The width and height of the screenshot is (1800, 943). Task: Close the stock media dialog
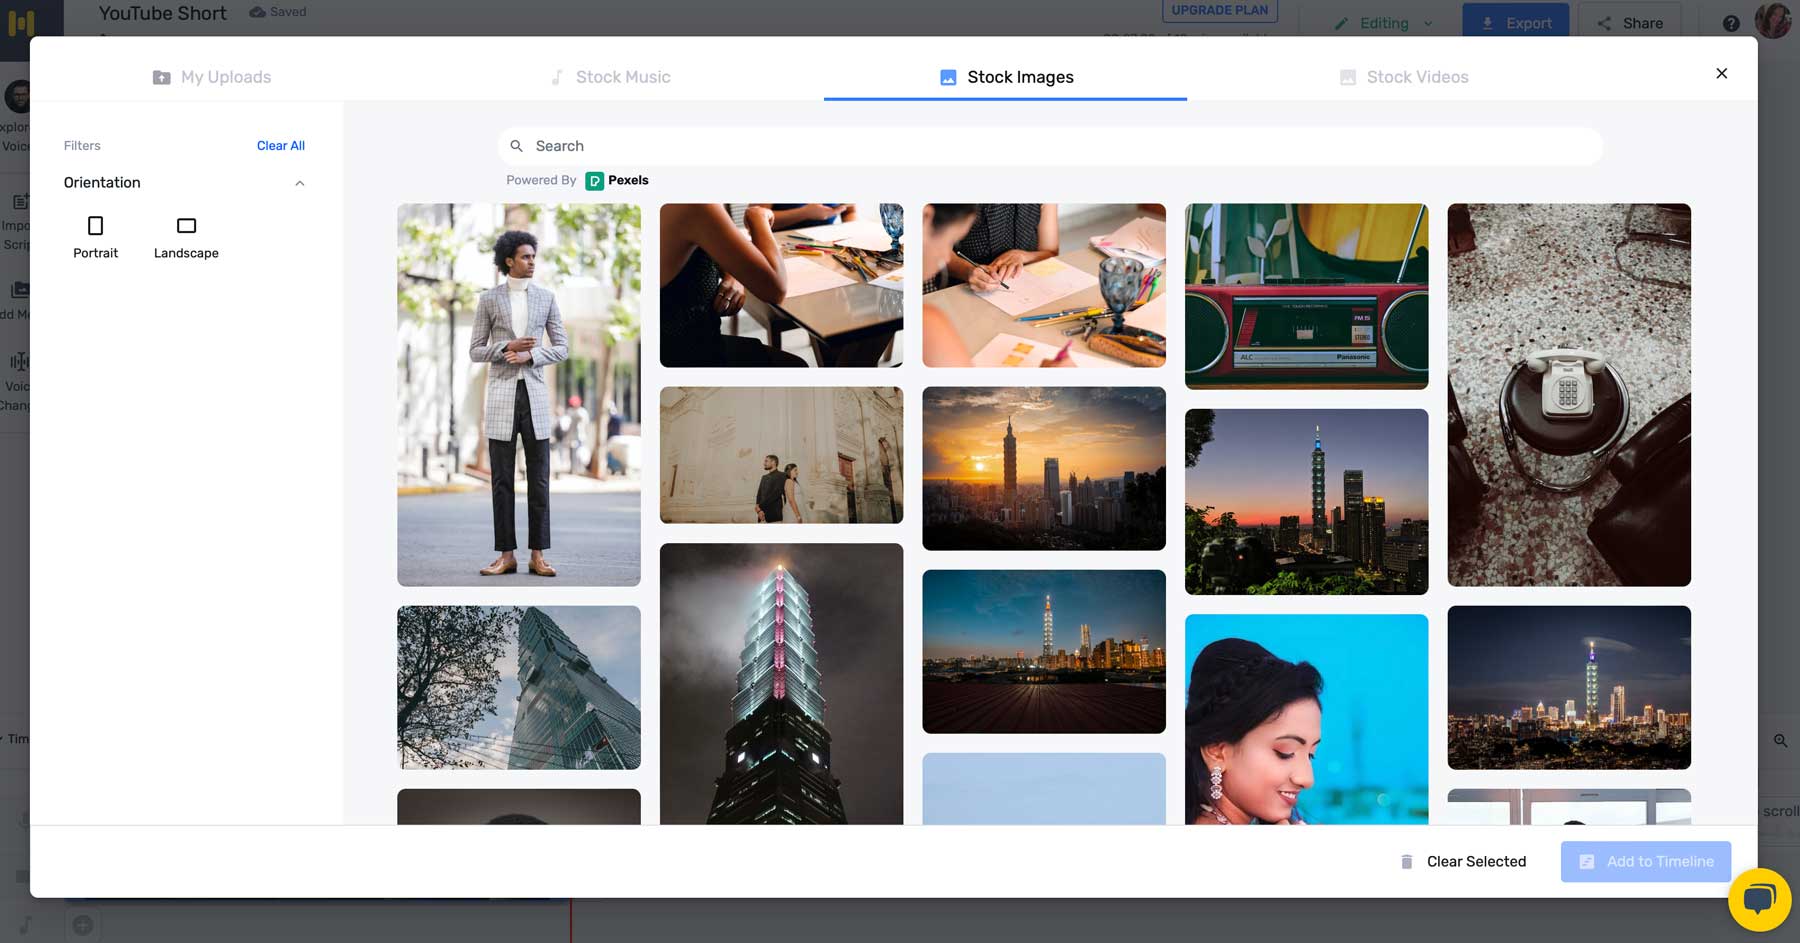1721,73
